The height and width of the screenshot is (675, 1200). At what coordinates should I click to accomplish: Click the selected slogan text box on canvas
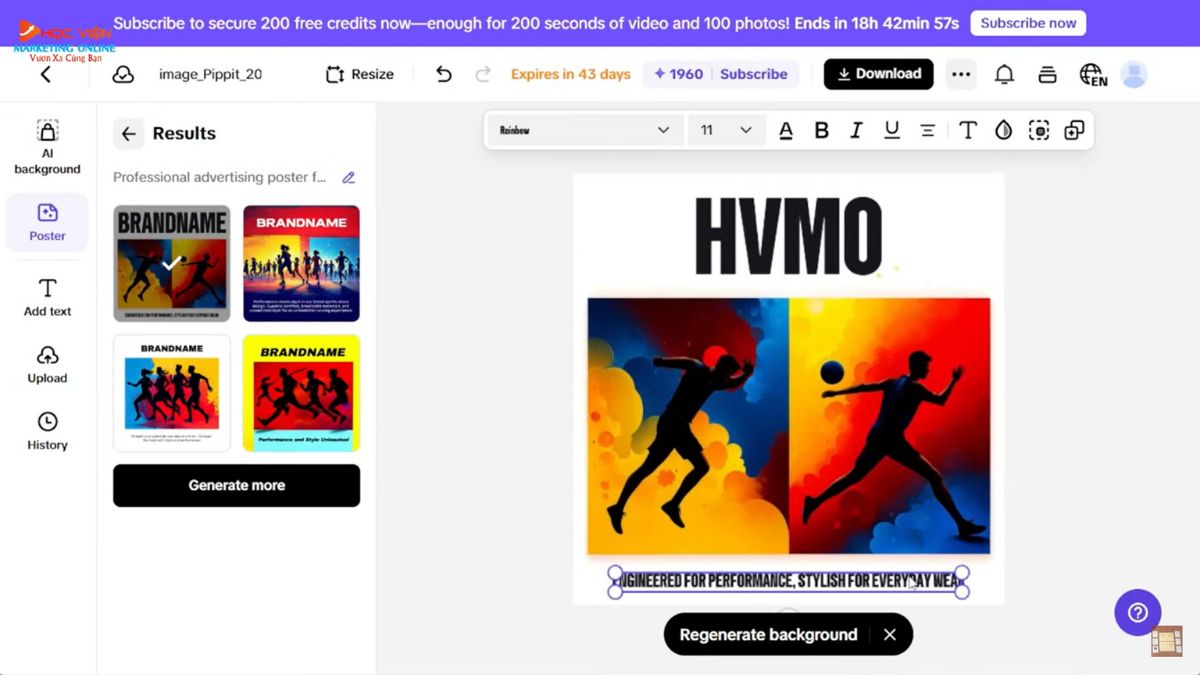coord(788,581)
